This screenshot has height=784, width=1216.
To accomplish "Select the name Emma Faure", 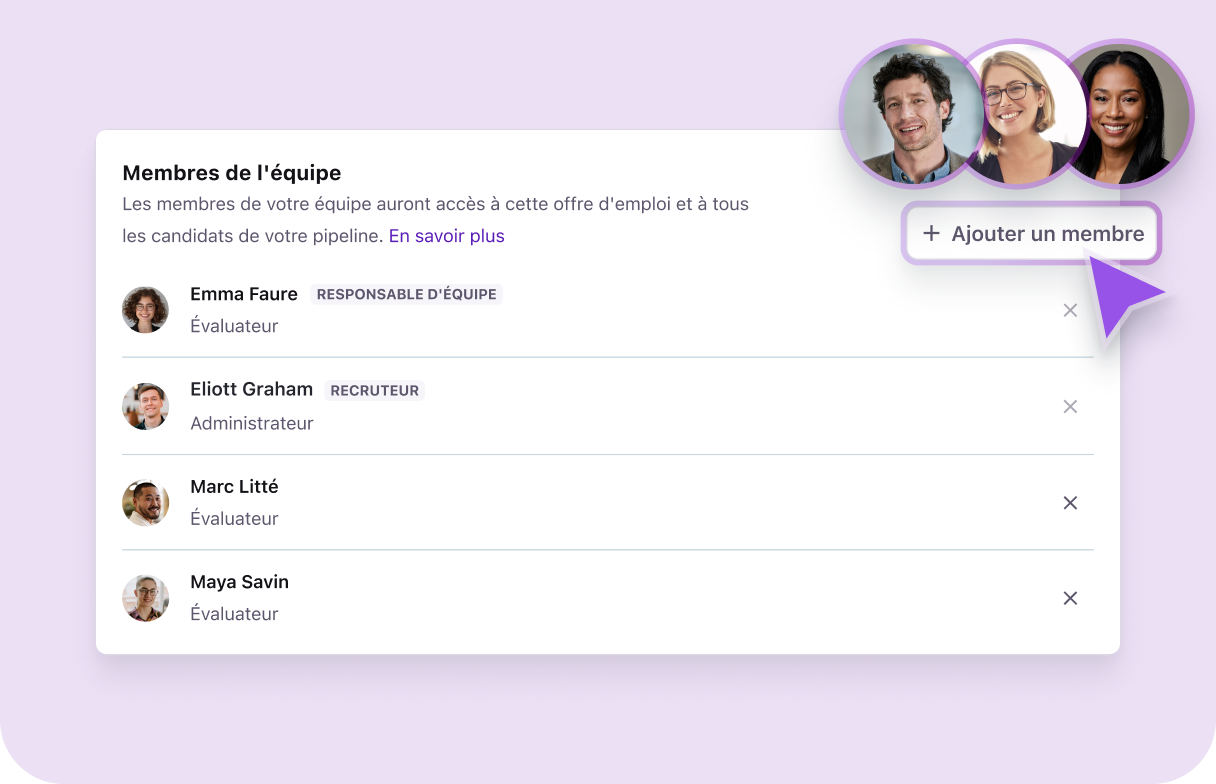I will click(244, 294).
